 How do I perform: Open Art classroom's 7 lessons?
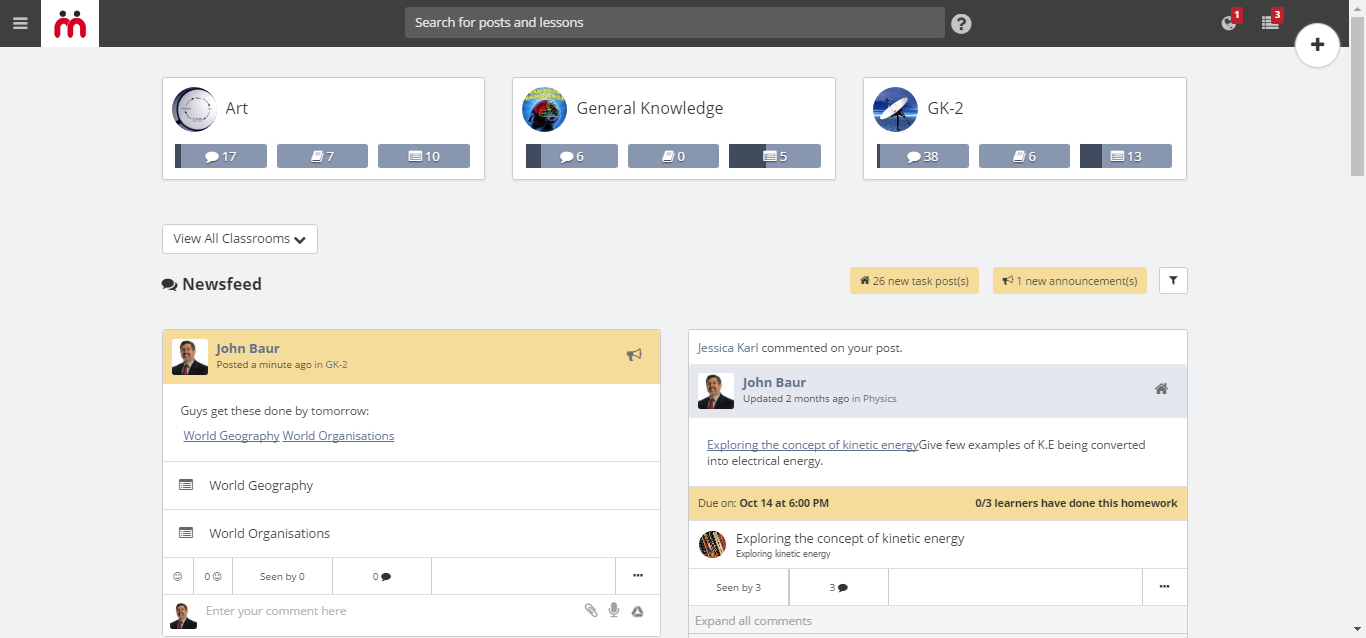tap(322, 156)
